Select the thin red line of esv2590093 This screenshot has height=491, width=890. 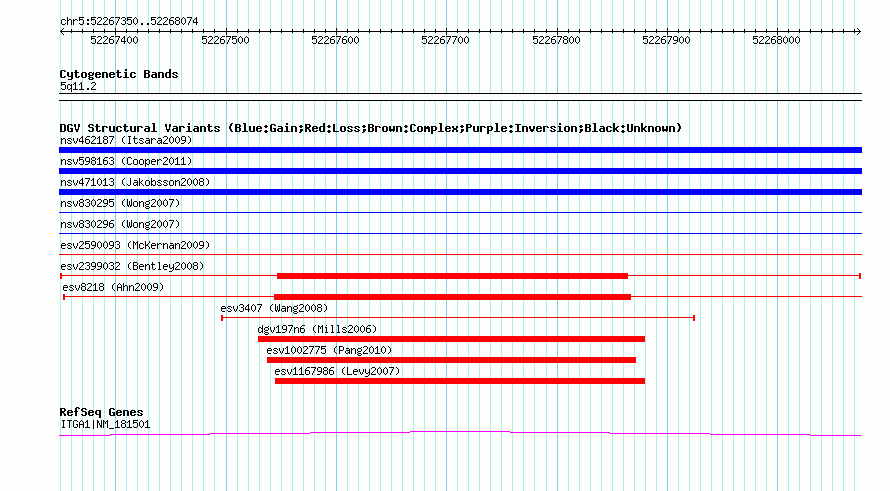pyautogui.click(x=460, y=255)
